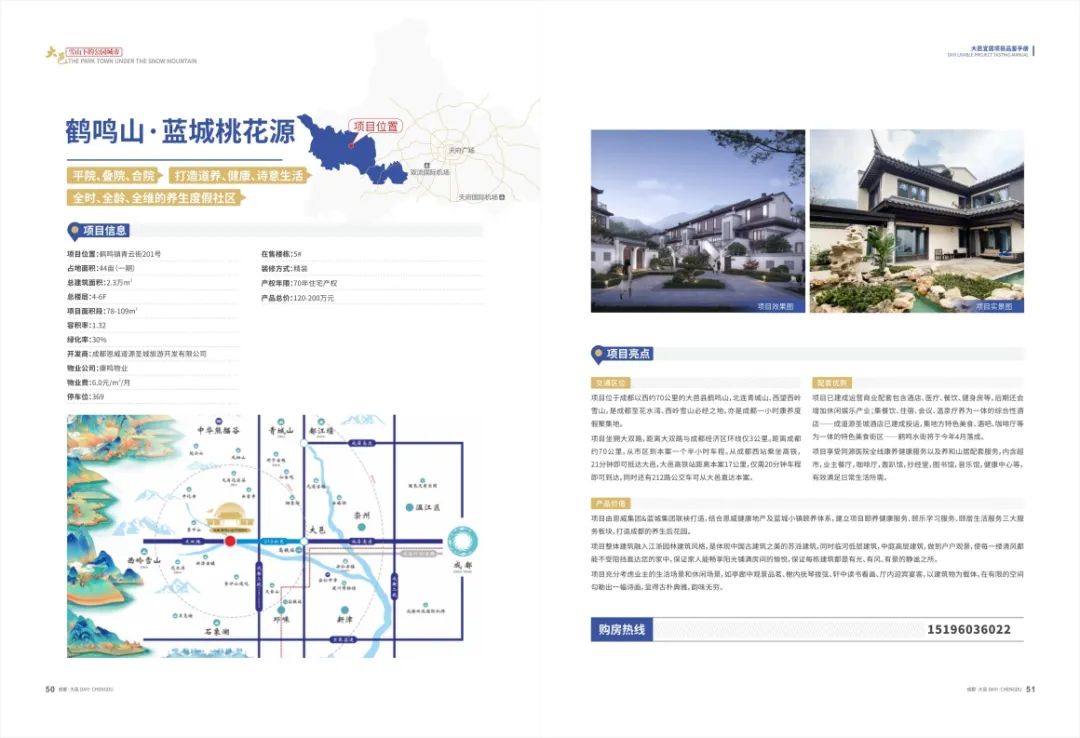This screenshot has height=738, width=1080.
Task: Click the 物业公司 row
Action: click(152, 368)
